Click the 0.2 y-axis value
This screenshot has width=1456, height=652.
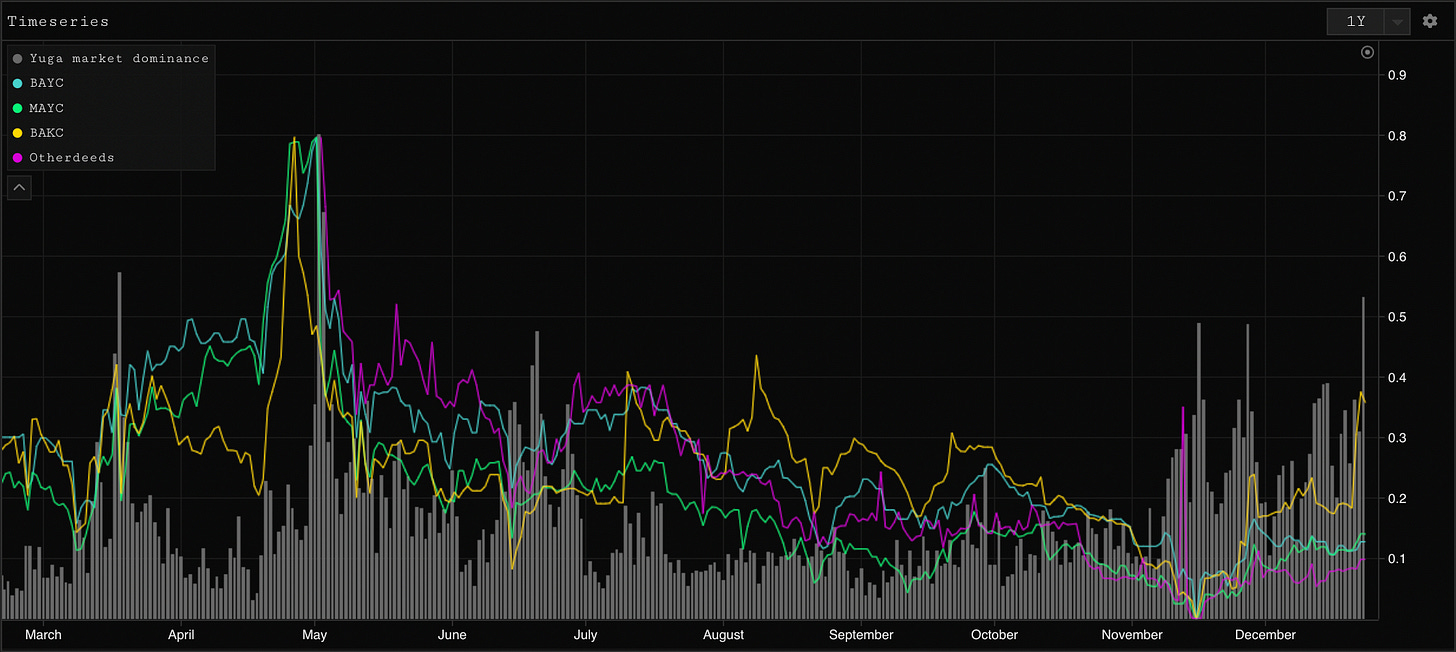pos(1396,499)
